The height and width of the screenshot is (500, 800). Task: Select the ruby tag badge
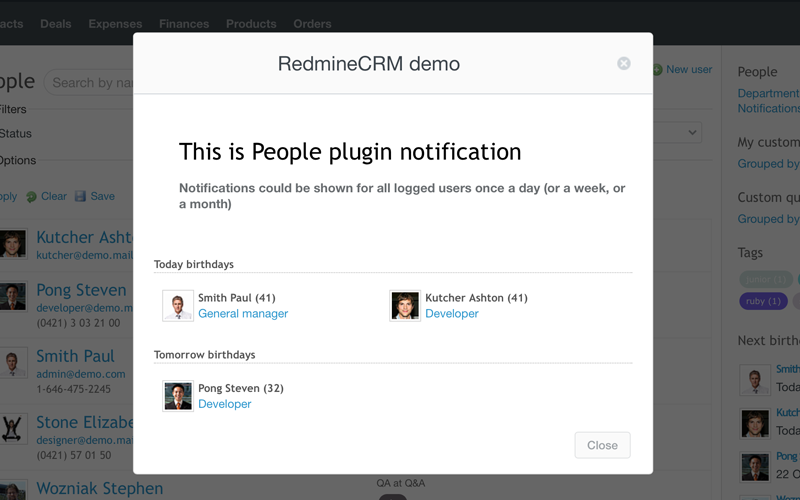point(763,301)
